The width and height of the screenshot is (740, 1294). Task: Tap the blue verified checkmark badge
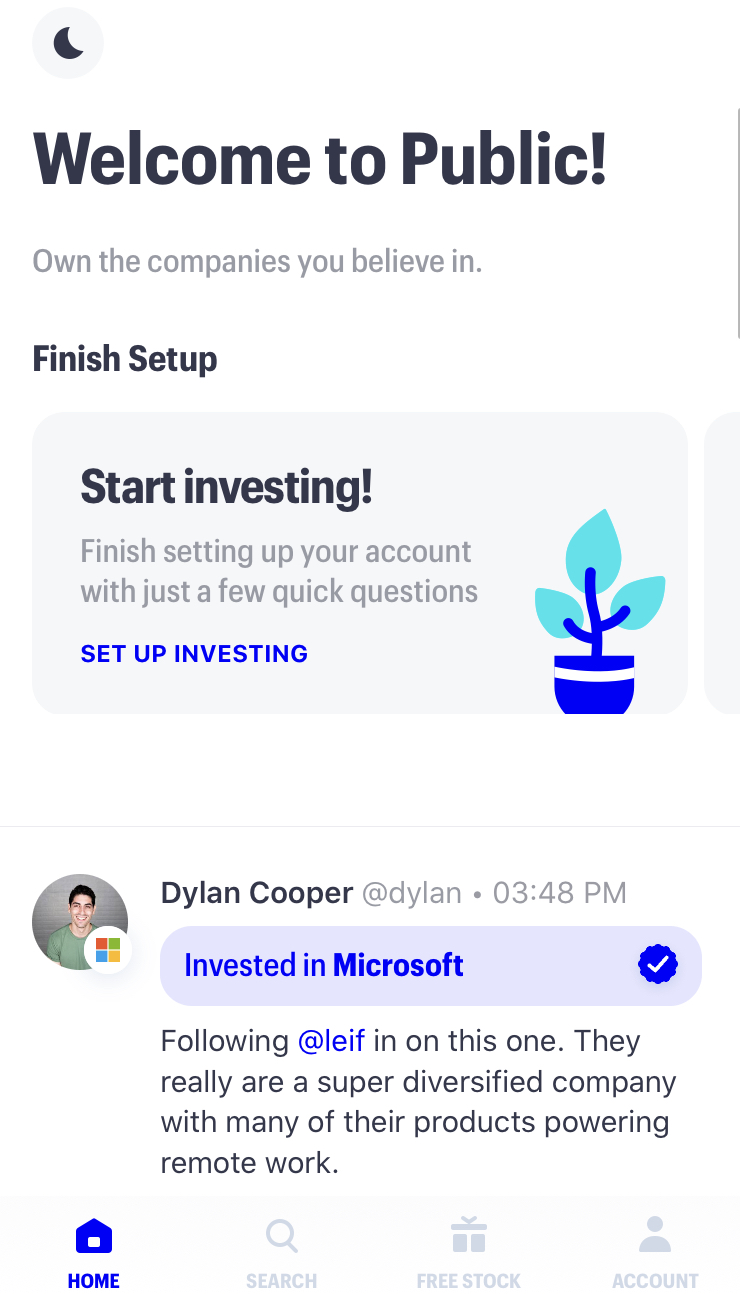(657, 965)
